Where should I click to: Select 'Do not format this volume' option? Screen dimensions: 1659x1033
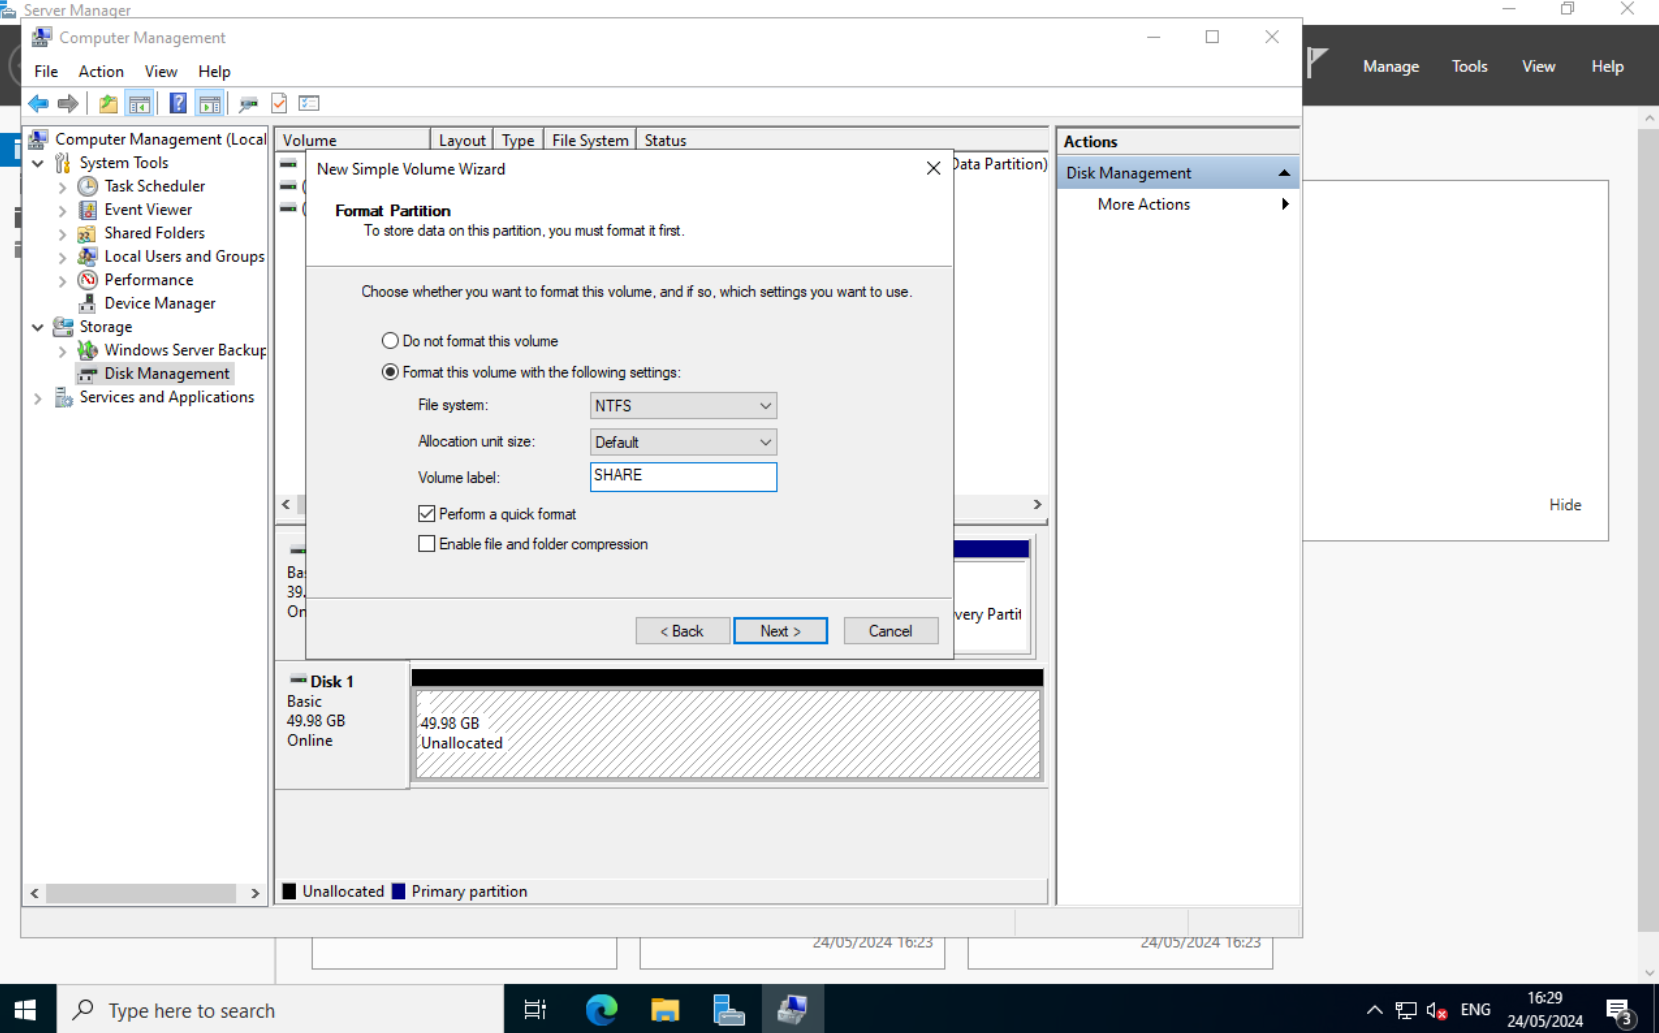pos(390,341)
